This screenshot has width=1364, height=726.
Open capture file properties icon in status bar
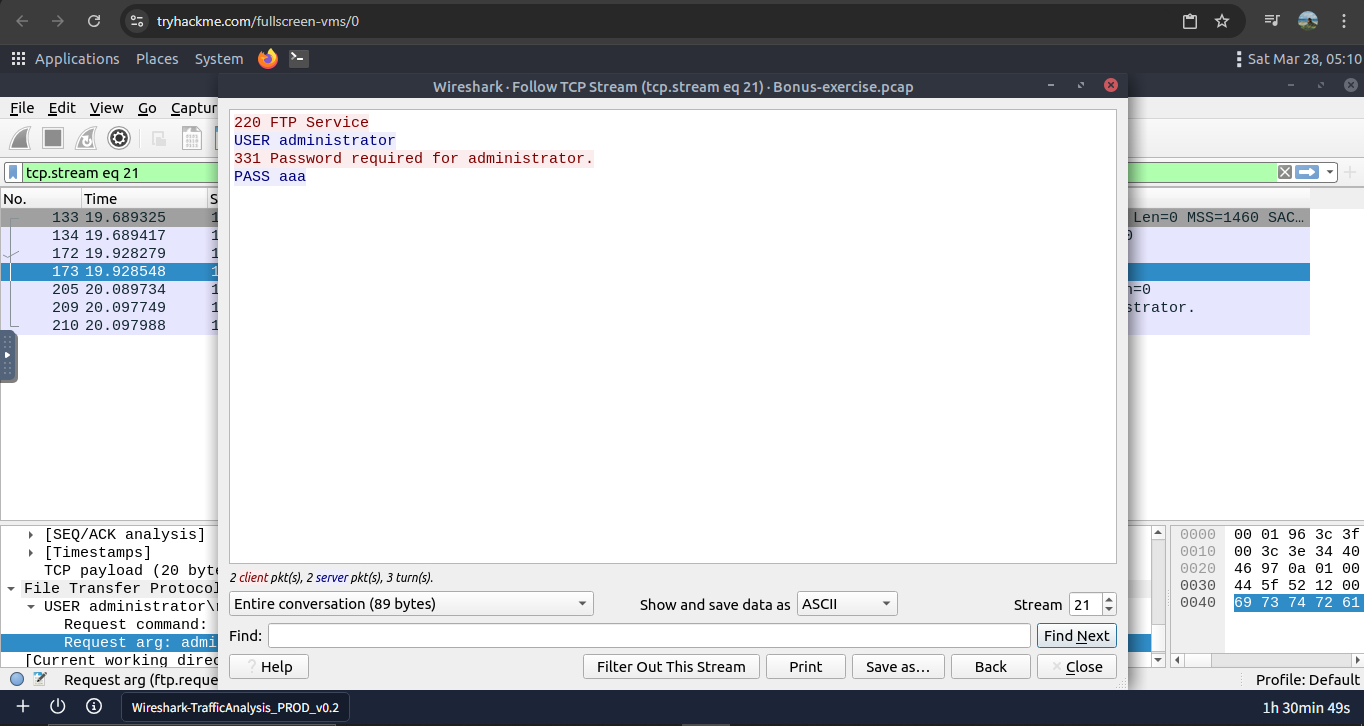[40, 680]
